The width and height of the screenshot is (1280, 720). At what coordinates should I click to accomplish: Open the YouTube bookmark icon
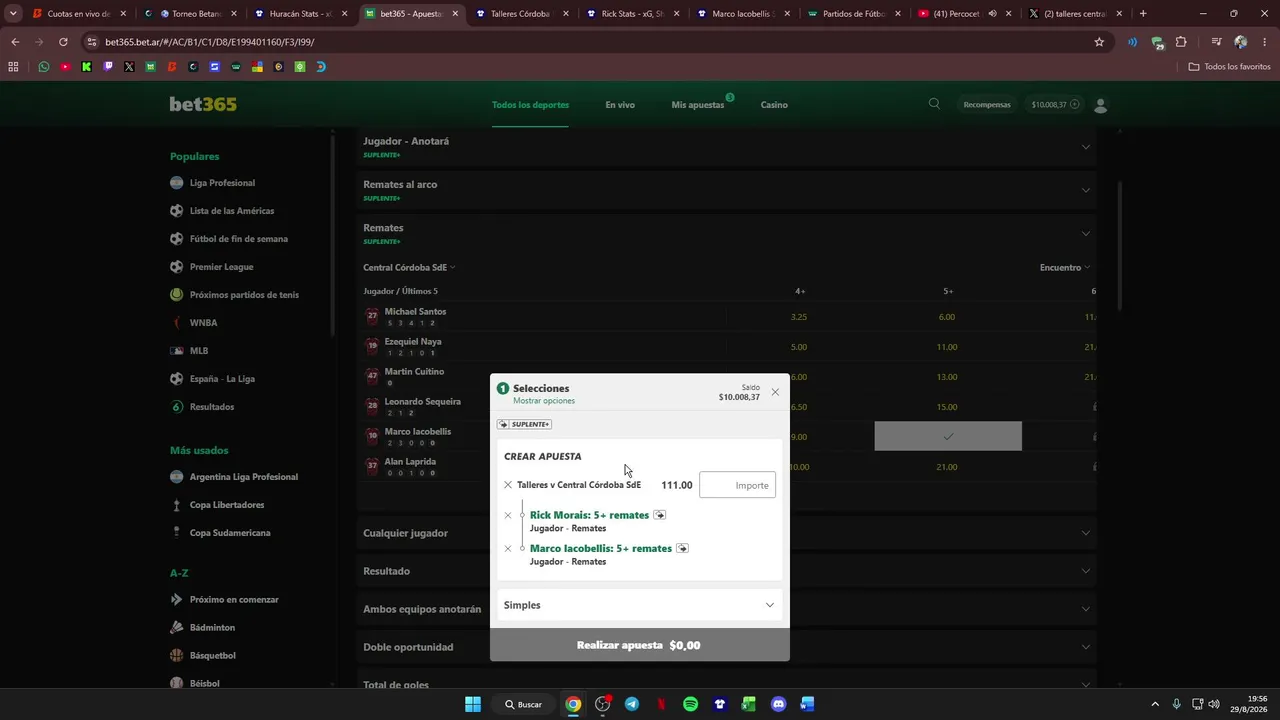tap(65, 67)
